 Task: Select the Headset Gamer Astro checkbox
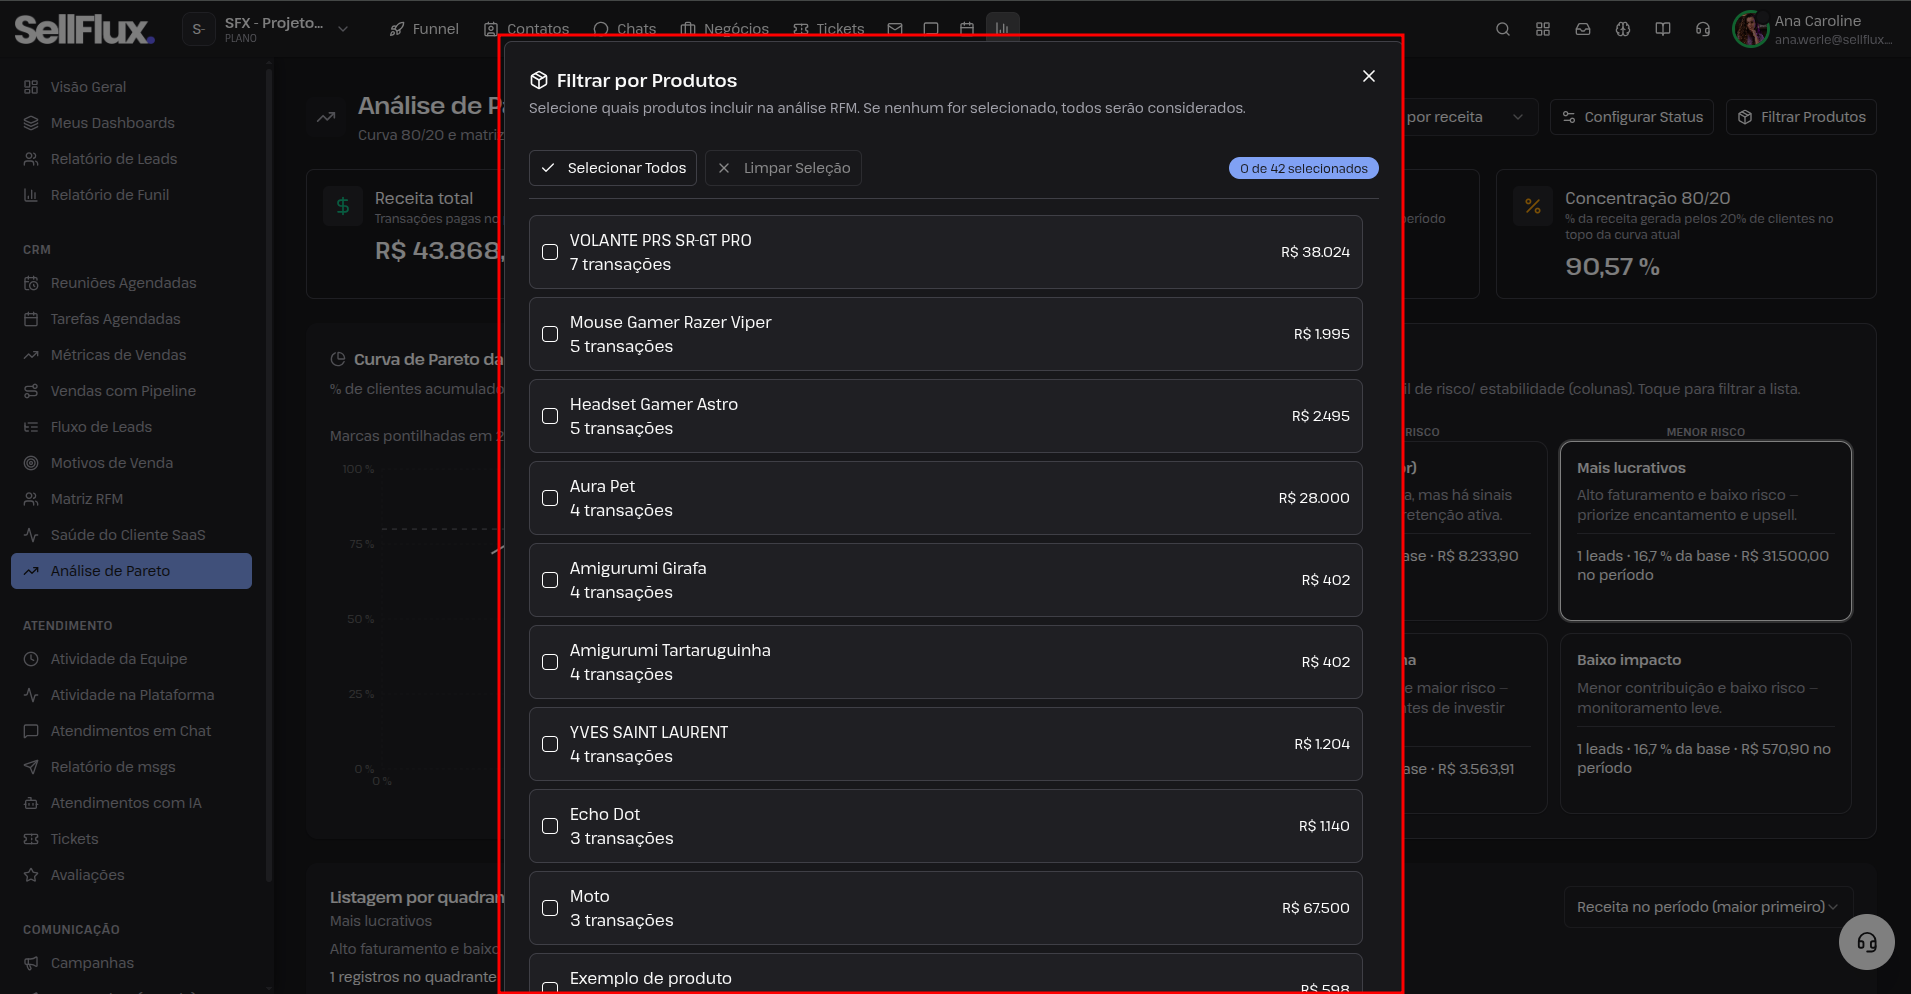pyautogui.click(x=550, y=416)
